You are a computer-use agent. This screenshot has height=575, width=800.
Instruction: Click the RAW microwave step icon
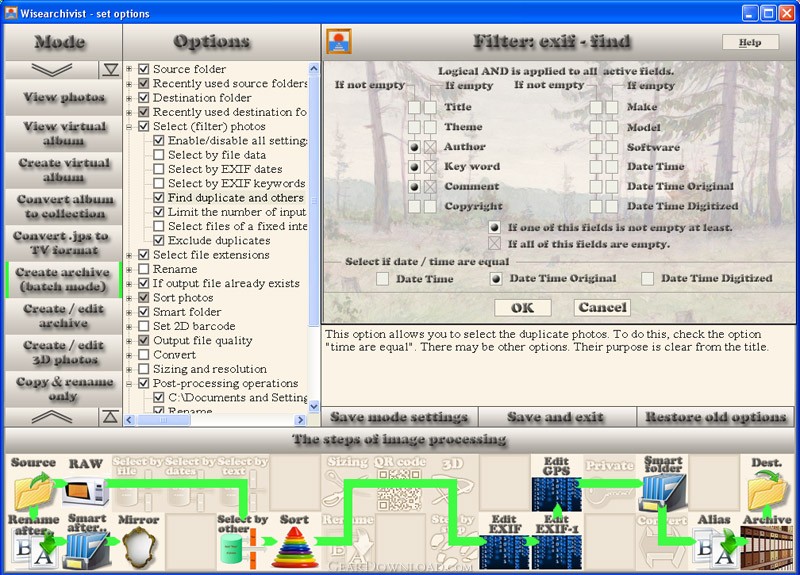click(x=85, y=491)
